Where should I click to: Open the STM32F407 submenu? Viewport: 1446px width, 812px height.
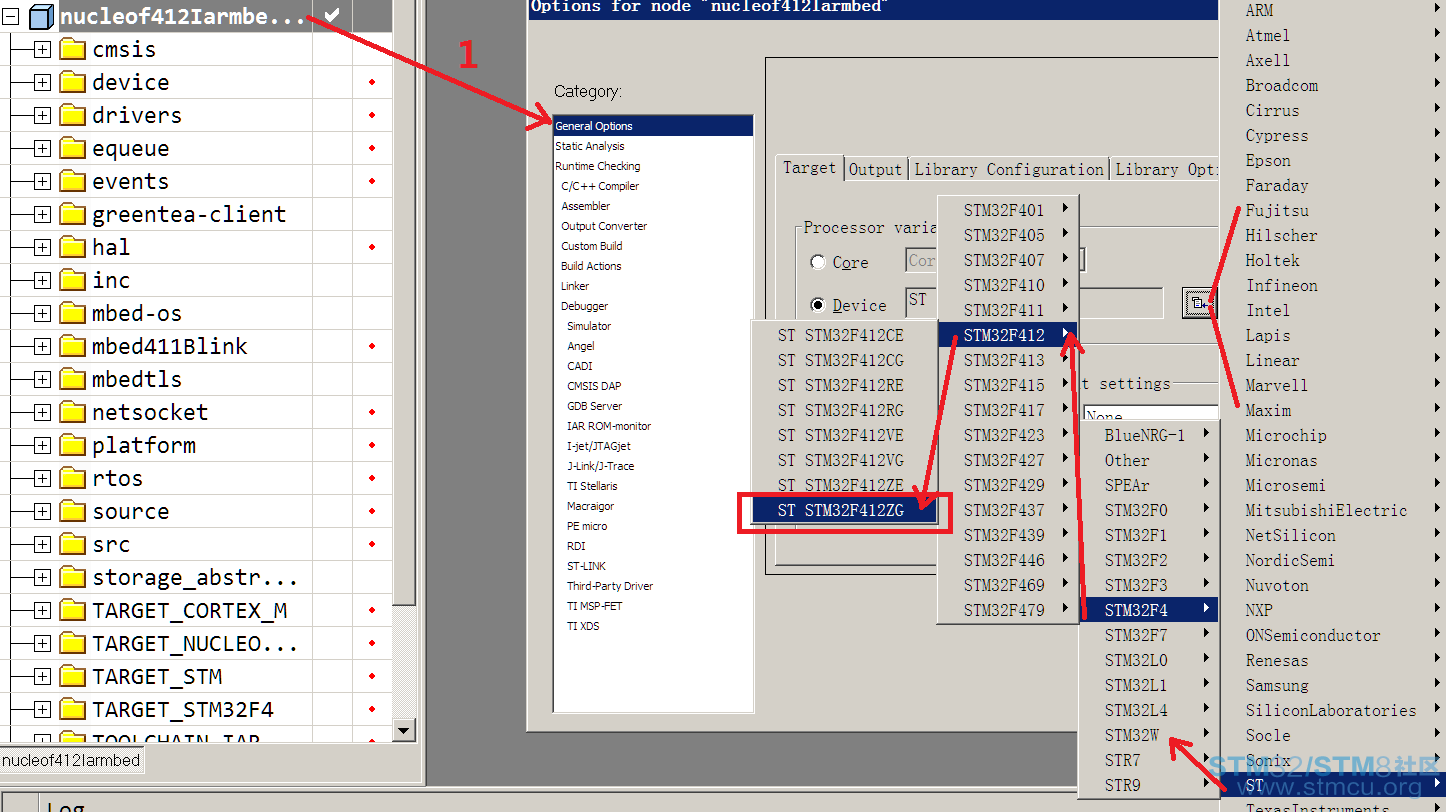point(1008,260)
